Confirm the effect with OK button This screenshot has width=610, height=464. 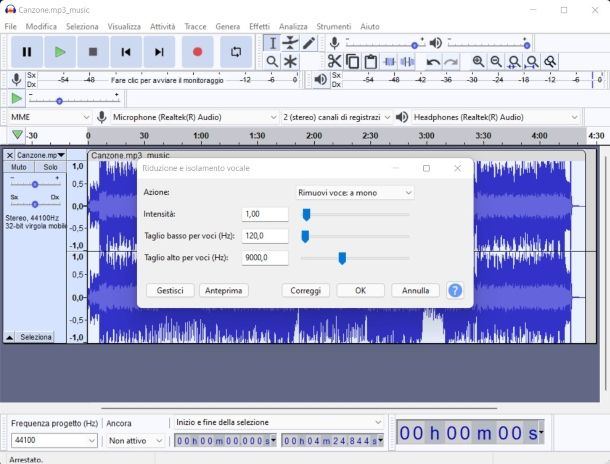tap(361, 291)
